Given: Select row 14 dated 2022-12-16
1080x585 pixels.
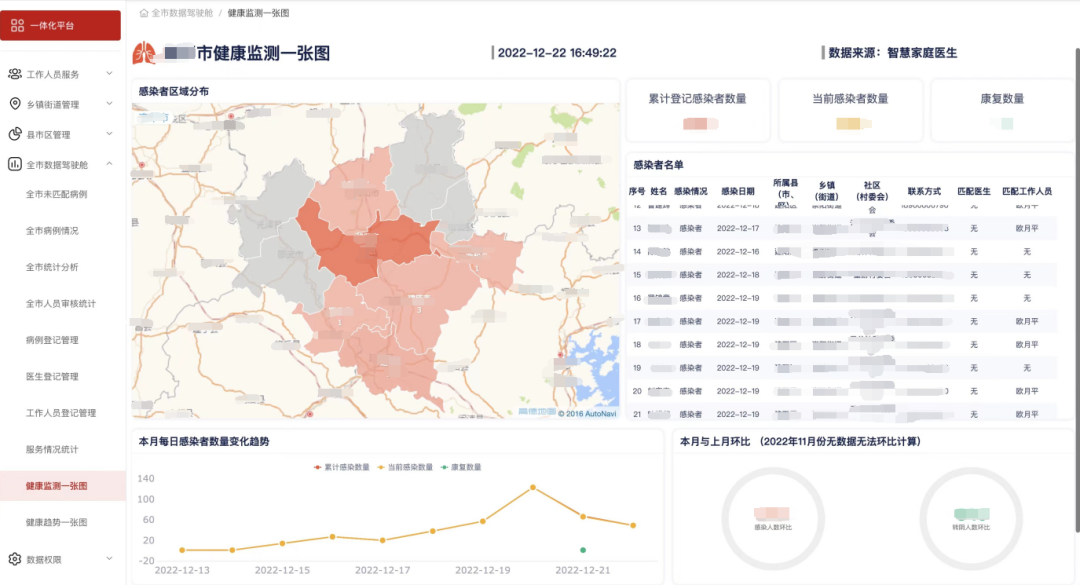Looking at the screenshot, I should pos(841,252).
